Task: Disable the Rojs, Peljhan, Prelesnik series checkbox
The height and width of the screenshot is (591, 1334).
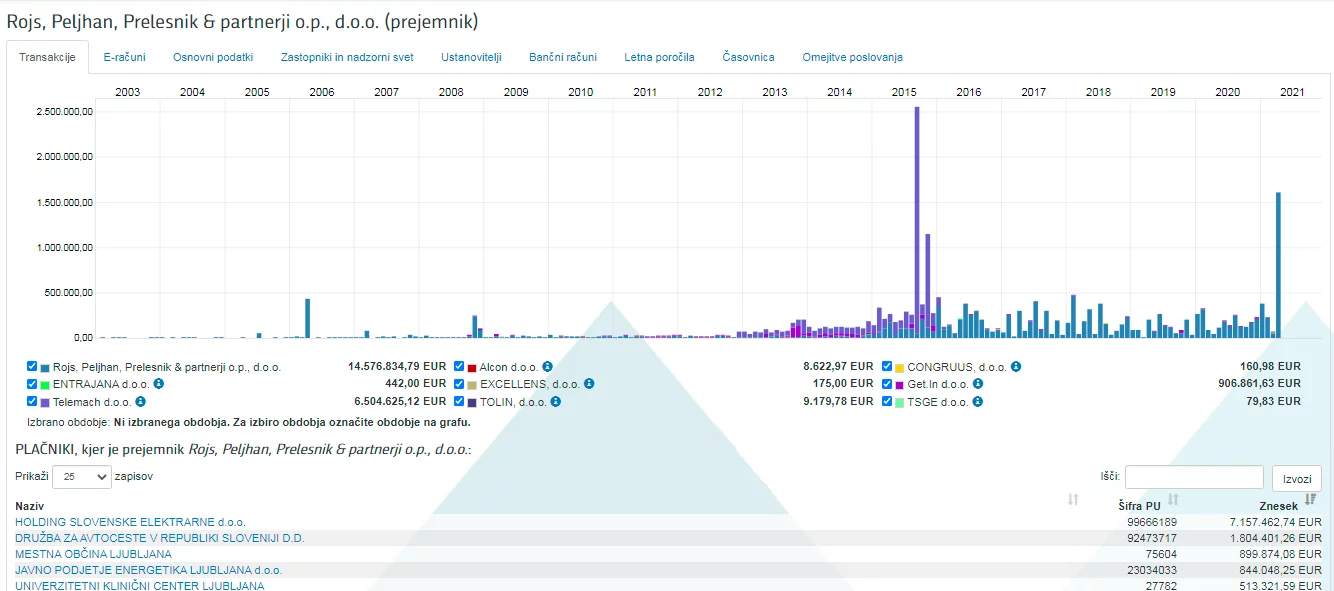Action: point(33,366)
